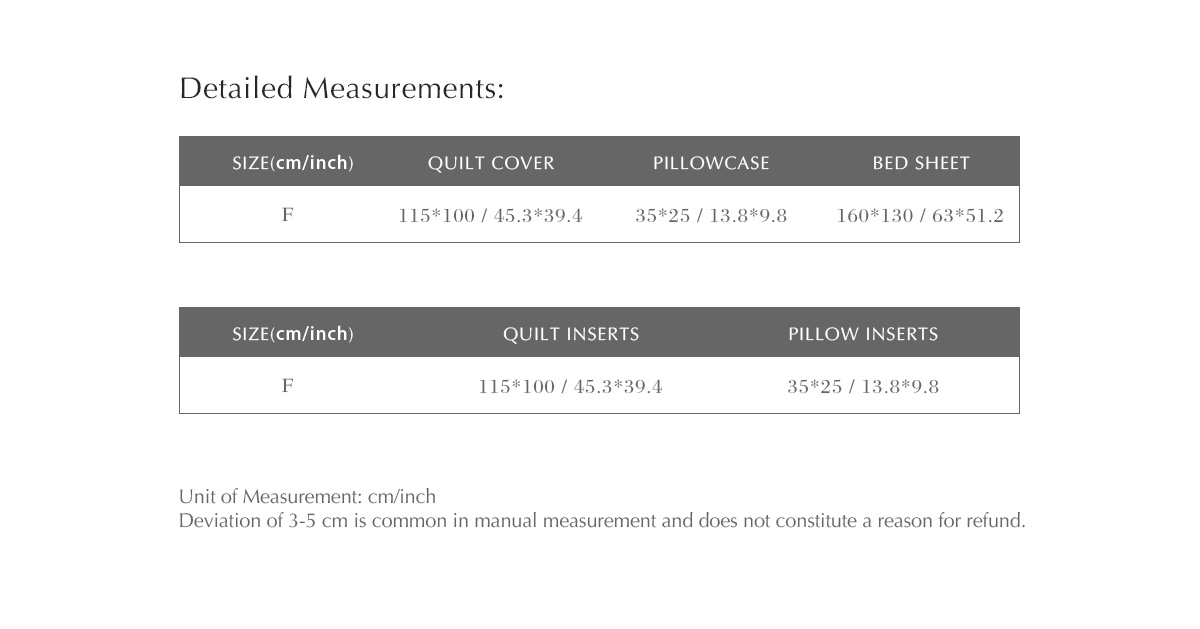Screen dimensions: 1200x629
Task: Select the PILLOW INSERTS column header
Action: (x=863, y=334)
